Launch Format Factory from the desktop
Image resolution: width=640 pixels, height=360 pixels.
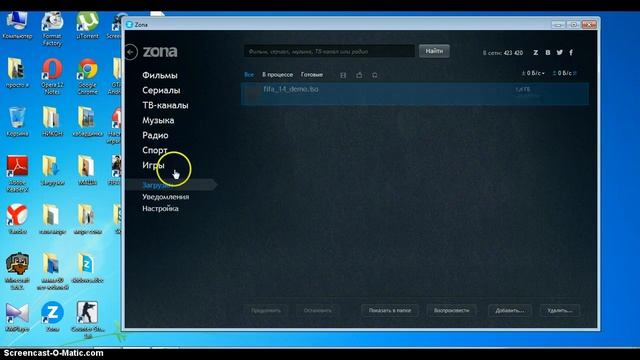(x=52, y=29)
